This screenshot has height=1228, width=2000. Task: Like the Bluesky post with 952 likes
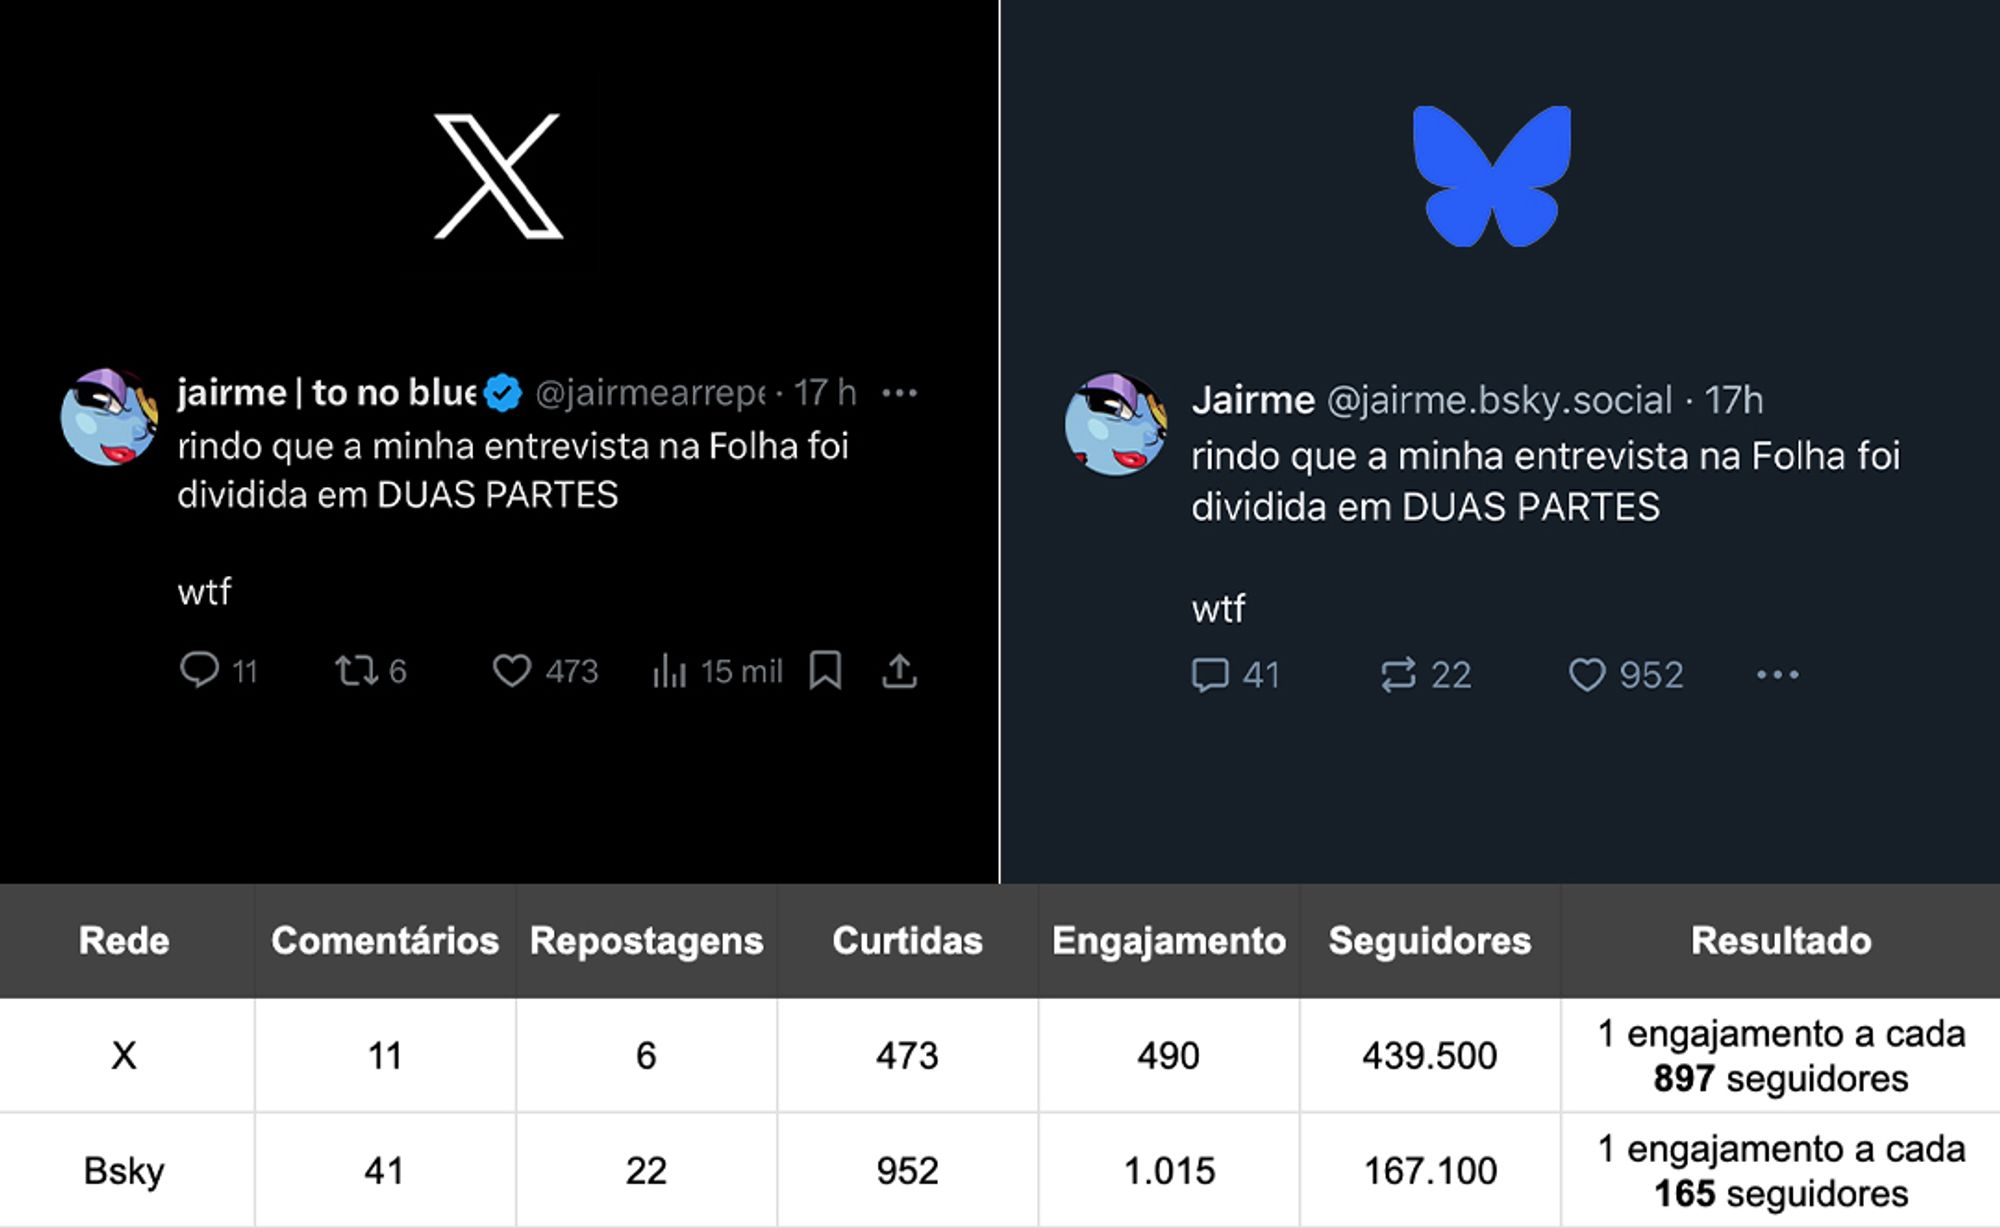[1626, 675]
